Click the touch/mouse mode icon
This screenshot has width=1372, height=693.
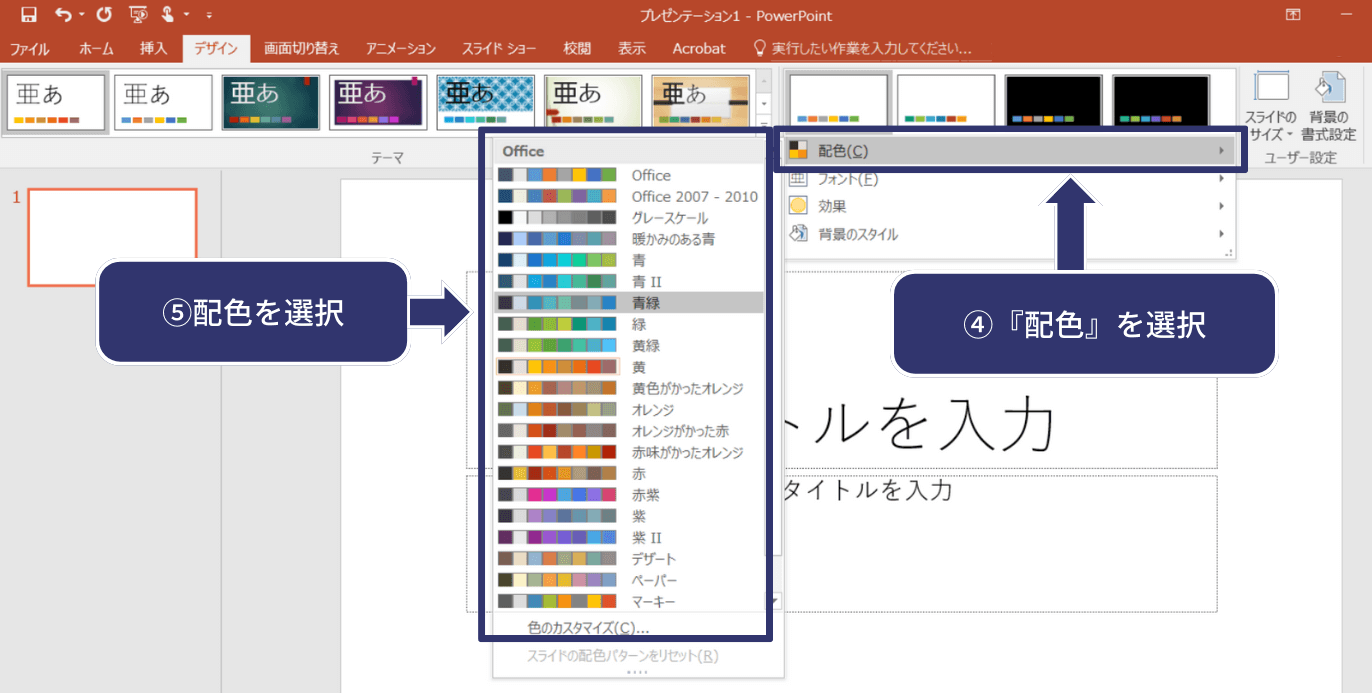point(167,15)
